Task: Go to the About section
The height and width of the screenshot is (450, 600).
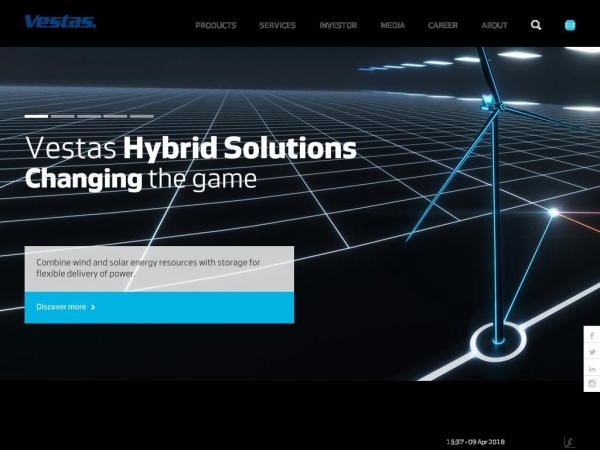Action: (494, 25)
